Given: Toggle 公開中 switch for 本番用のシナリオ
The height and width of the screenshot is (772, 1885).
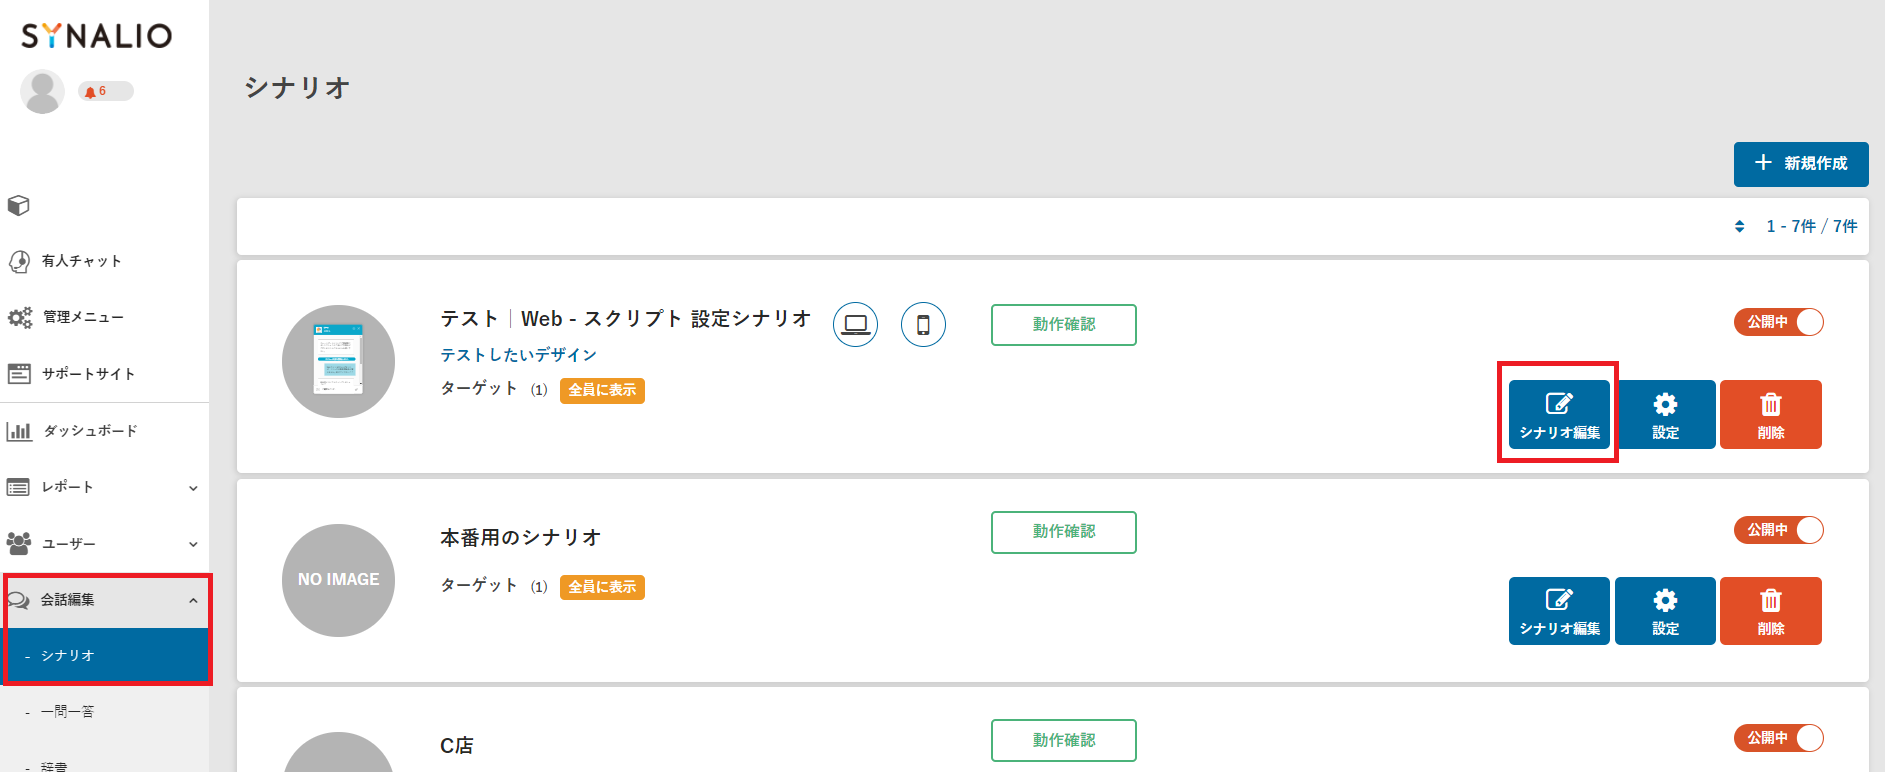Looking at the screenshot, I should 1778,530.
